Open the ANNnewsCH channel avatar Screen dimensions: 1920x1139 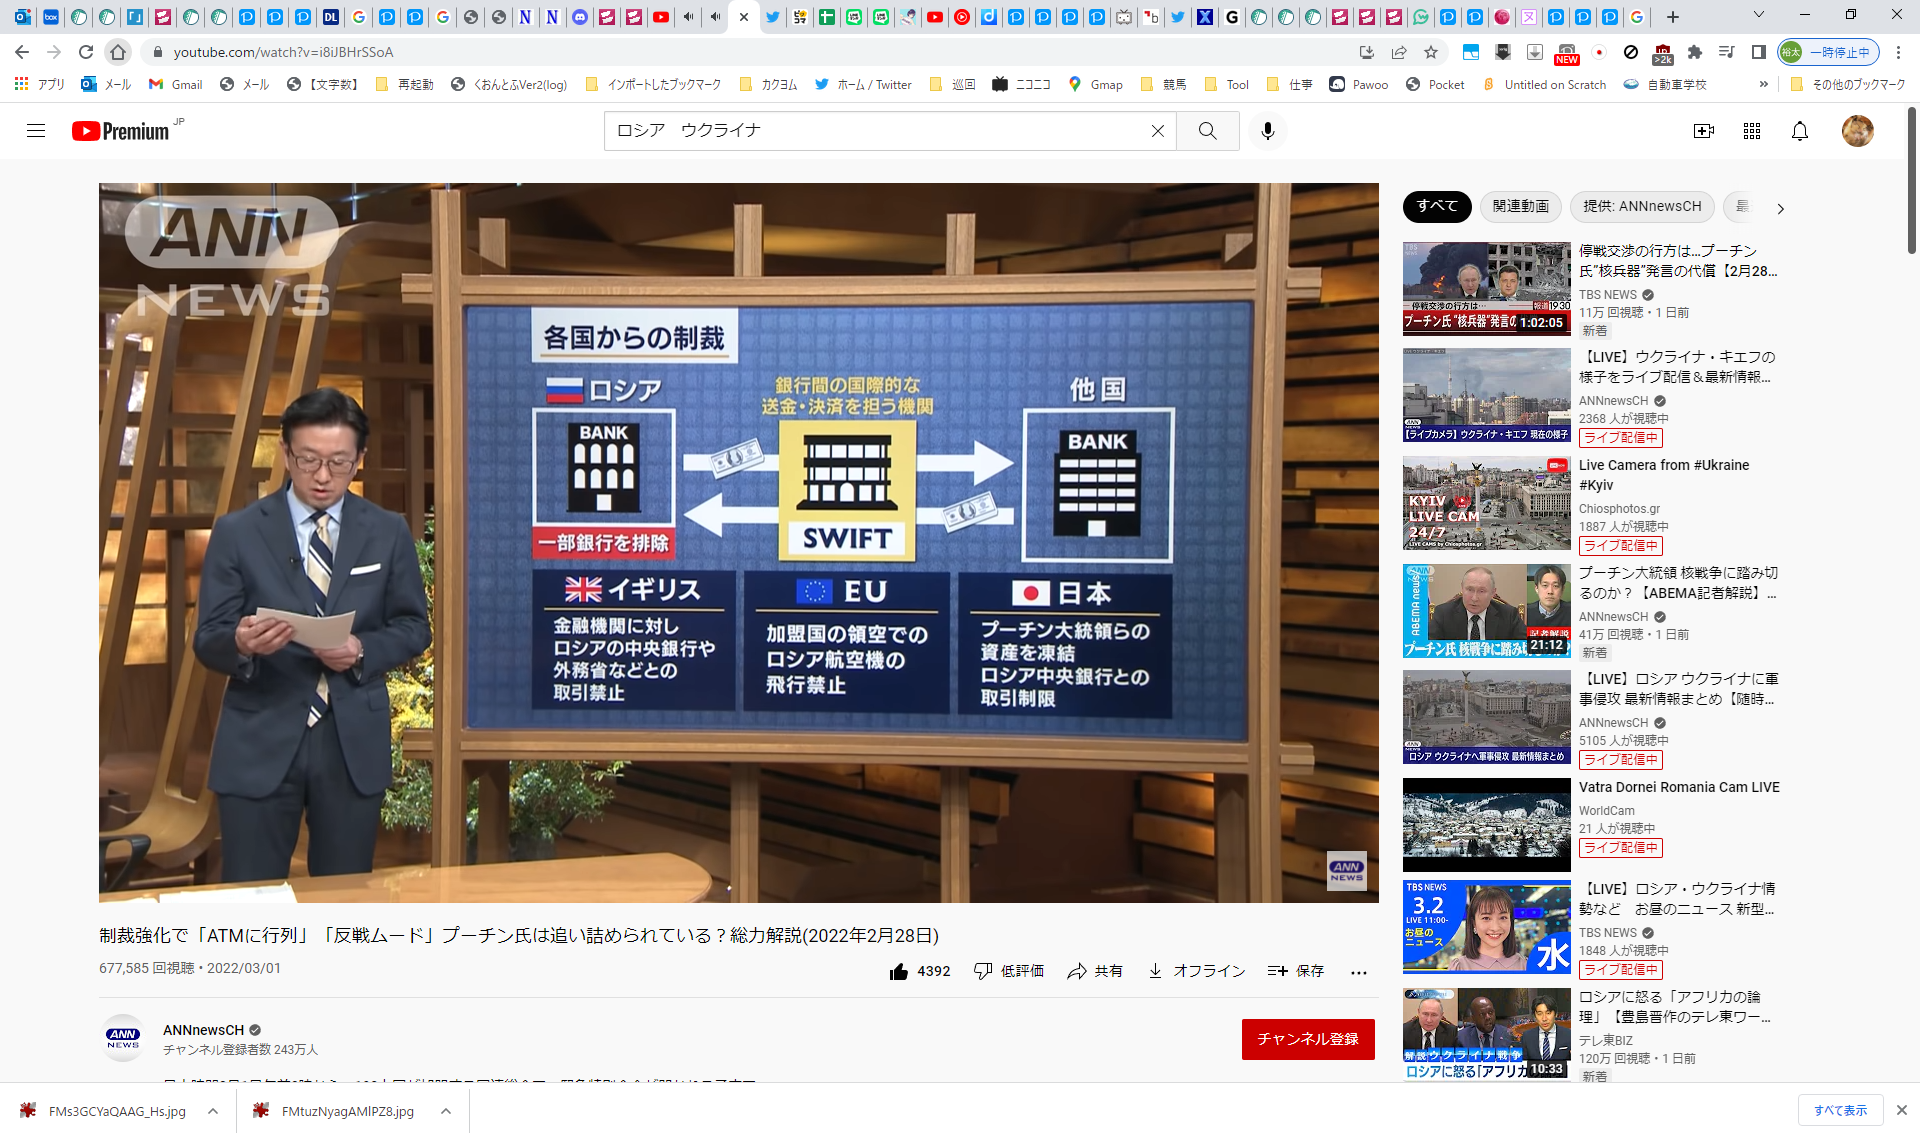[x=123, y=1038]
